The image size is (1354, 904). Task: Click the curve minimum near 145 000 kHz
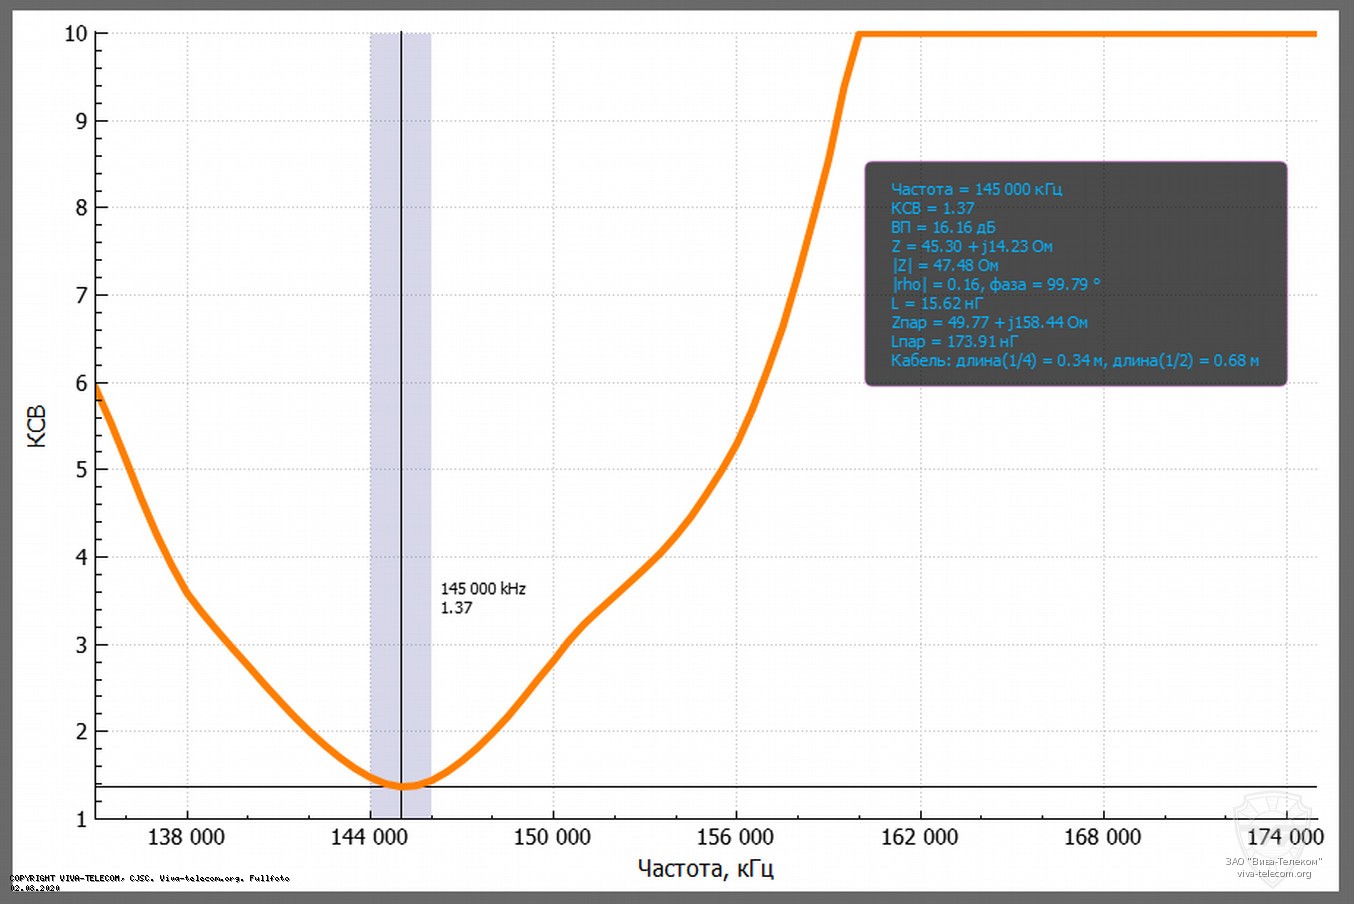pyautogui.click(x=400, y=786)
